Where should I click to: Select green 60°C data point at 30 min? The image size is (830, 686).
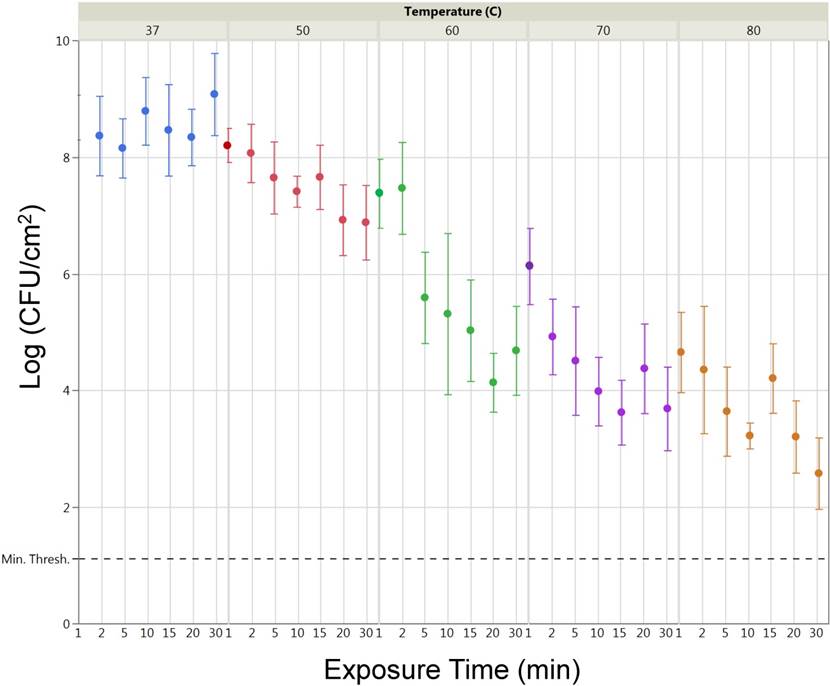coord(516,350)
